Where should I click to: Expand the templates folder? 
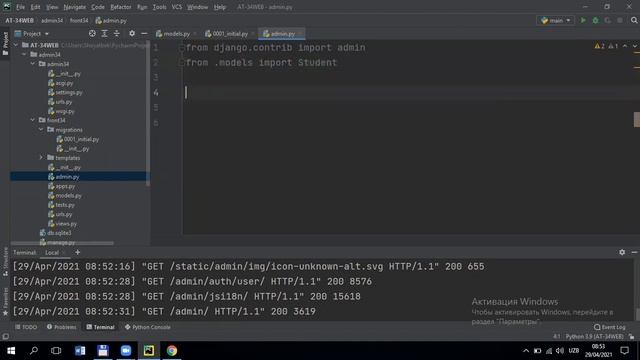tap(41, 158)
